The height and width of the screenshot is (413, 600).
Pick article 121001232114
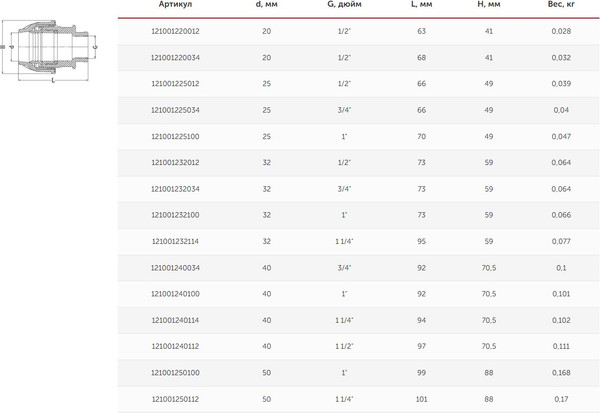click(175, 241)
